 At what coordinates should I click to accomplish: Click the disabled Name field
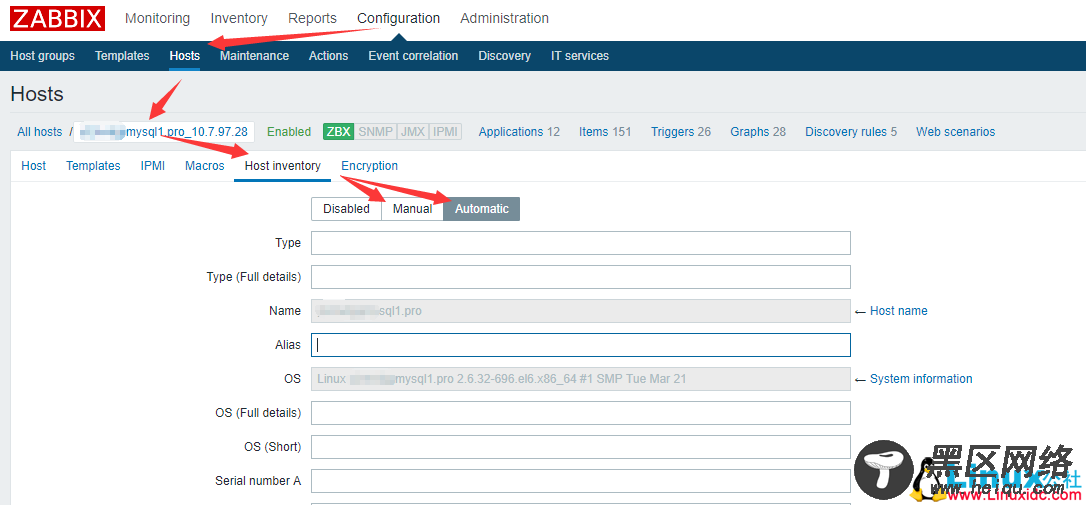tap(580, 311)
